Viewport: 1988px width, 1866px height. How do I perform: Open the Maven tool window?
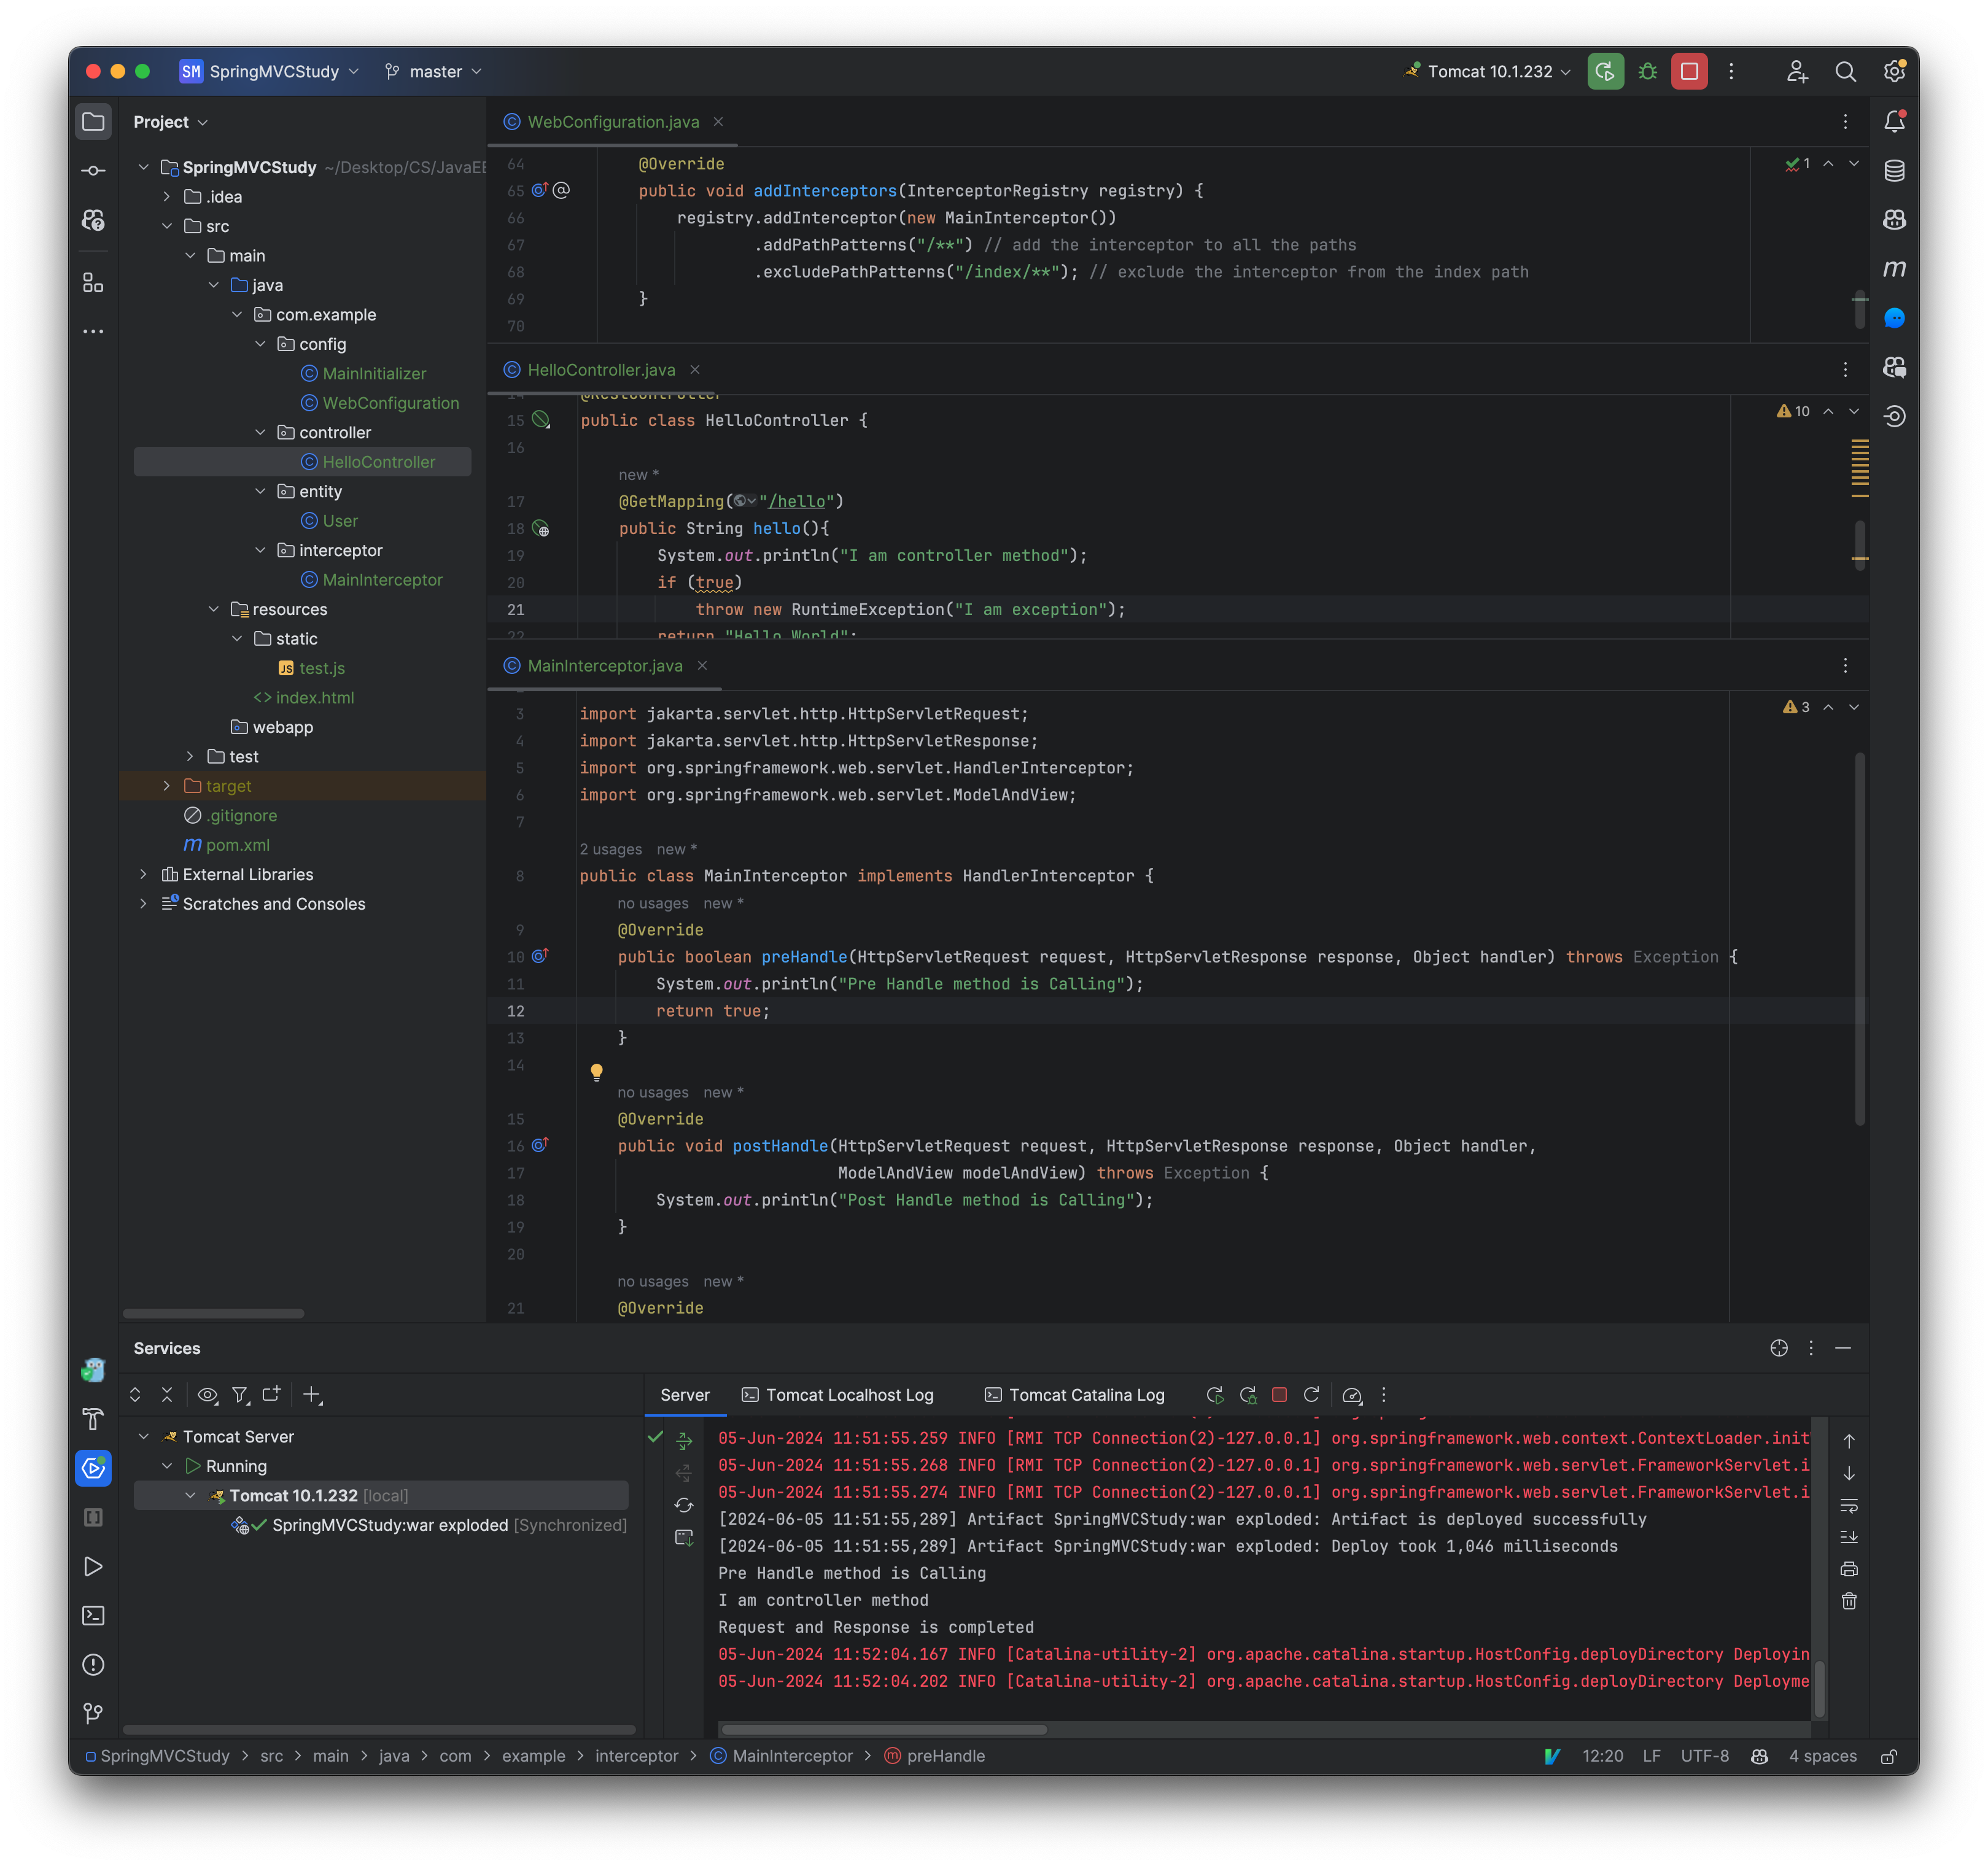(x=1894, y=268)
